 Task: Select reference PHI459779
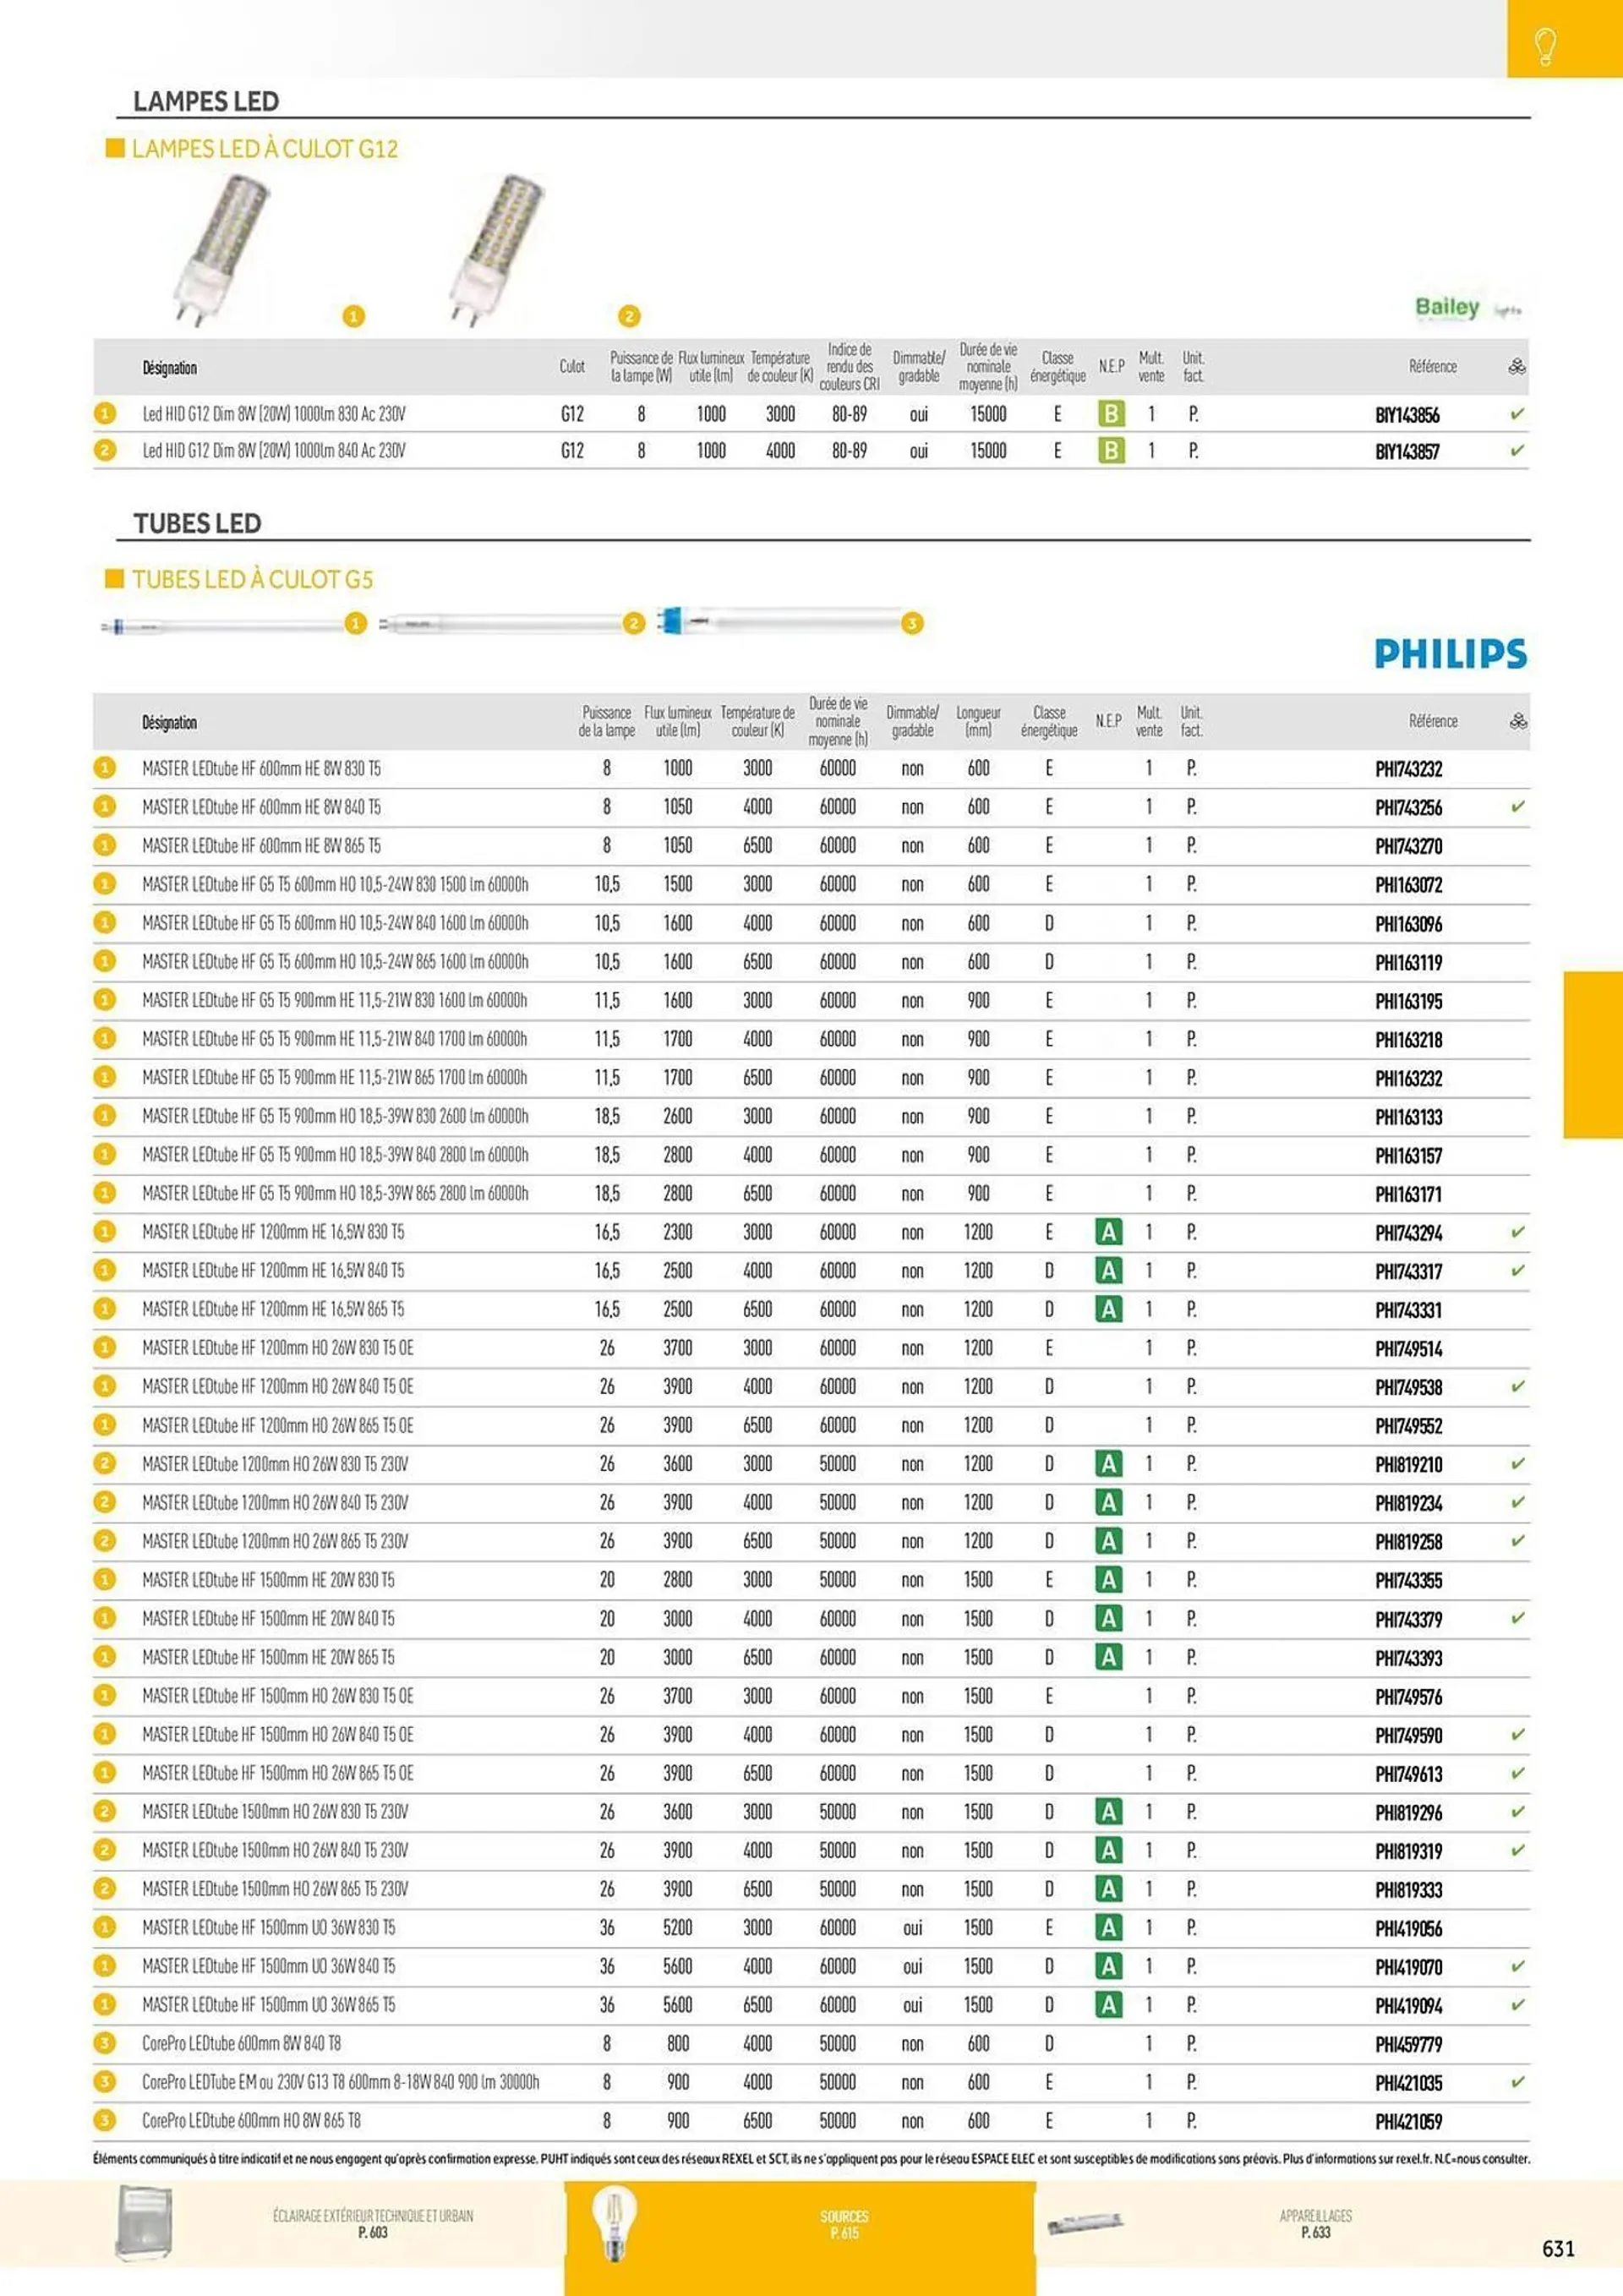pyautogui.click(x=1408, y=2044)
